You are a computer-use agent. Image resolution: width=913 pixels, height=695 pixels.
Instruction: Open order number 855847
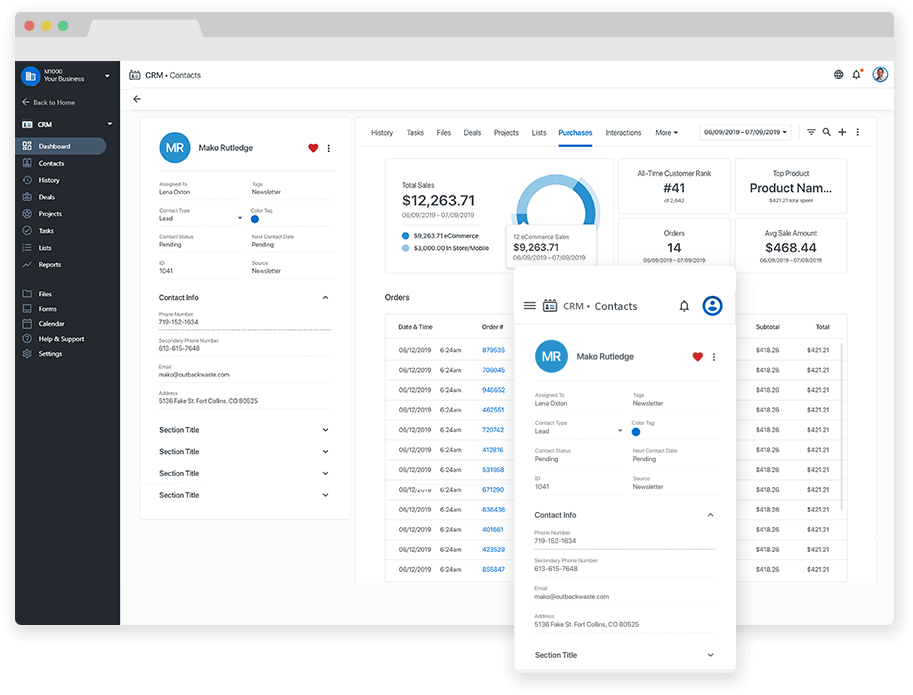click(x=493, y=569)
